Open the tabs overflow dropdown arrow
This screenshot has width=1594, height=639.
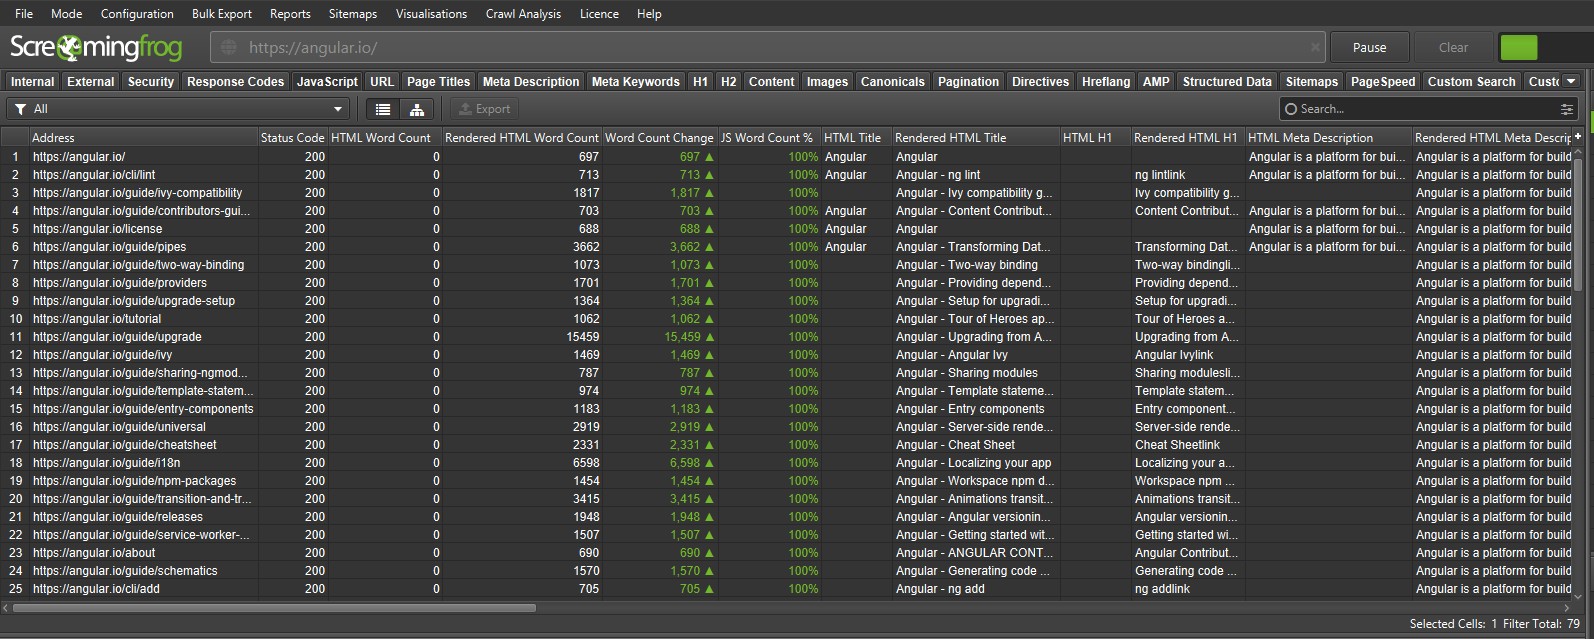click(1571, 81)
